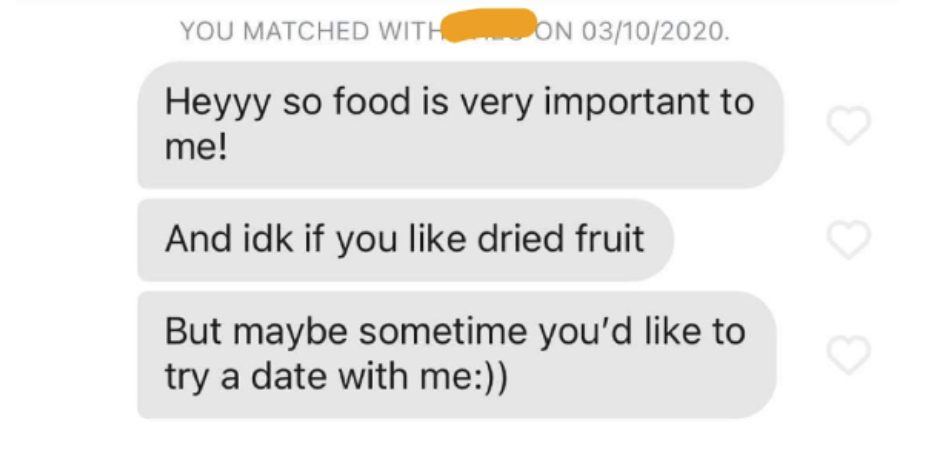This screenshot has height=474, width=936.
Task: Click the word "Heyyy" in the first message
Action: pos(217,103)
